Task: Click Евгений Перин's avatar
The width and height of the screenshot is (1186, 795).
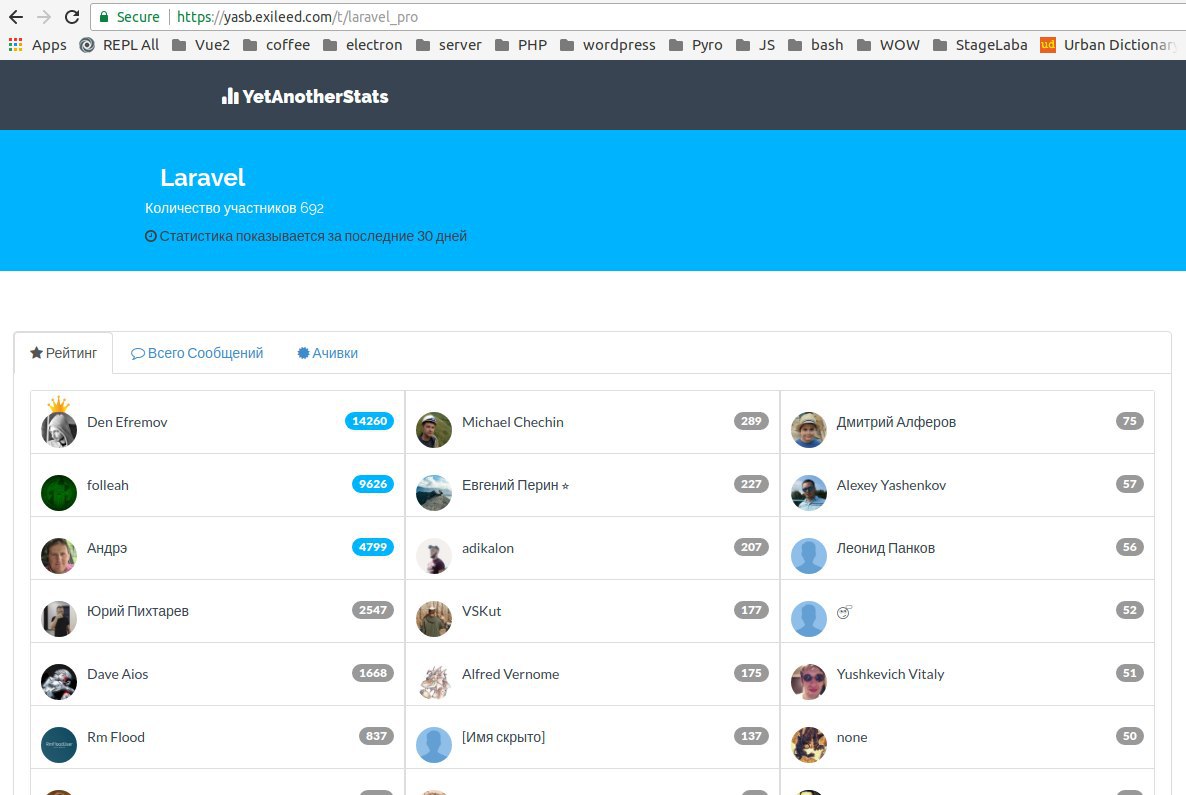Action: pyautogui.click(x=434, y=492)
